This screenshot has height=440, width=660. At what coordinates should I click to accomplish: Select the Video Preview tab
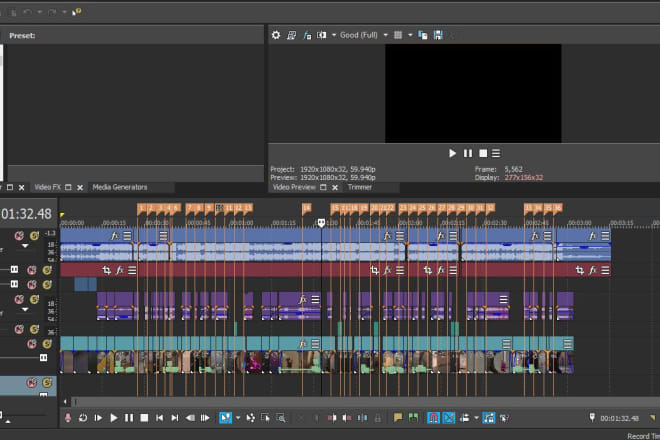coord(294,187)
